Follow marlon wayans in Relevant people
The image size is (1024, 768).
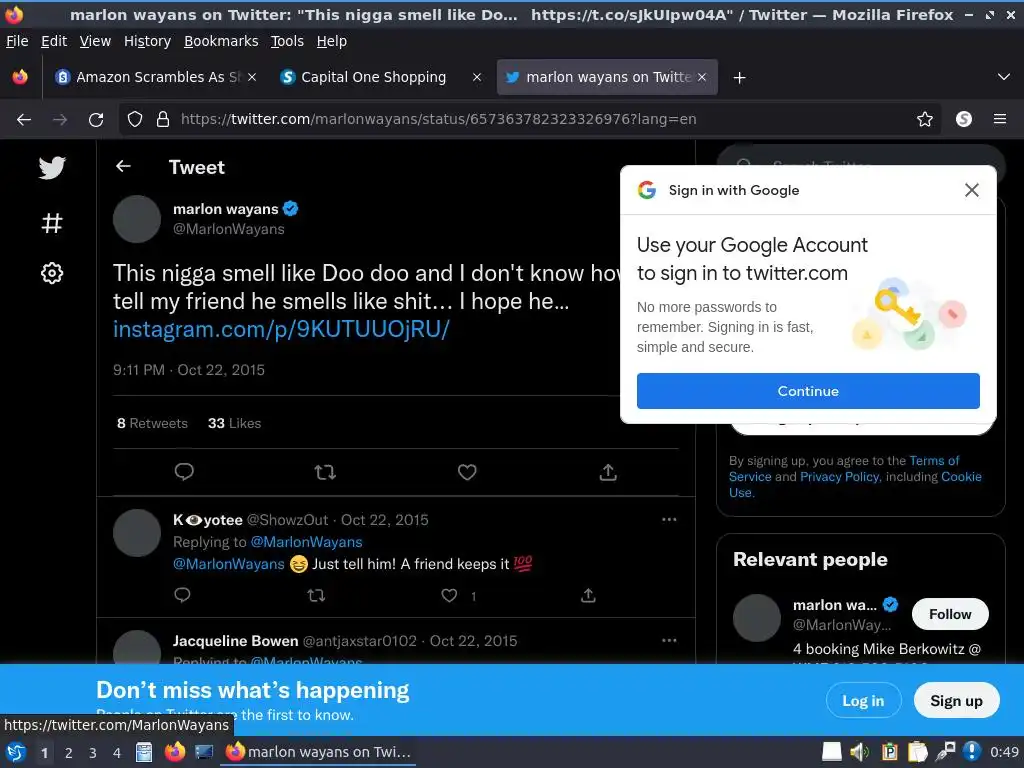[x=949, y=614]
